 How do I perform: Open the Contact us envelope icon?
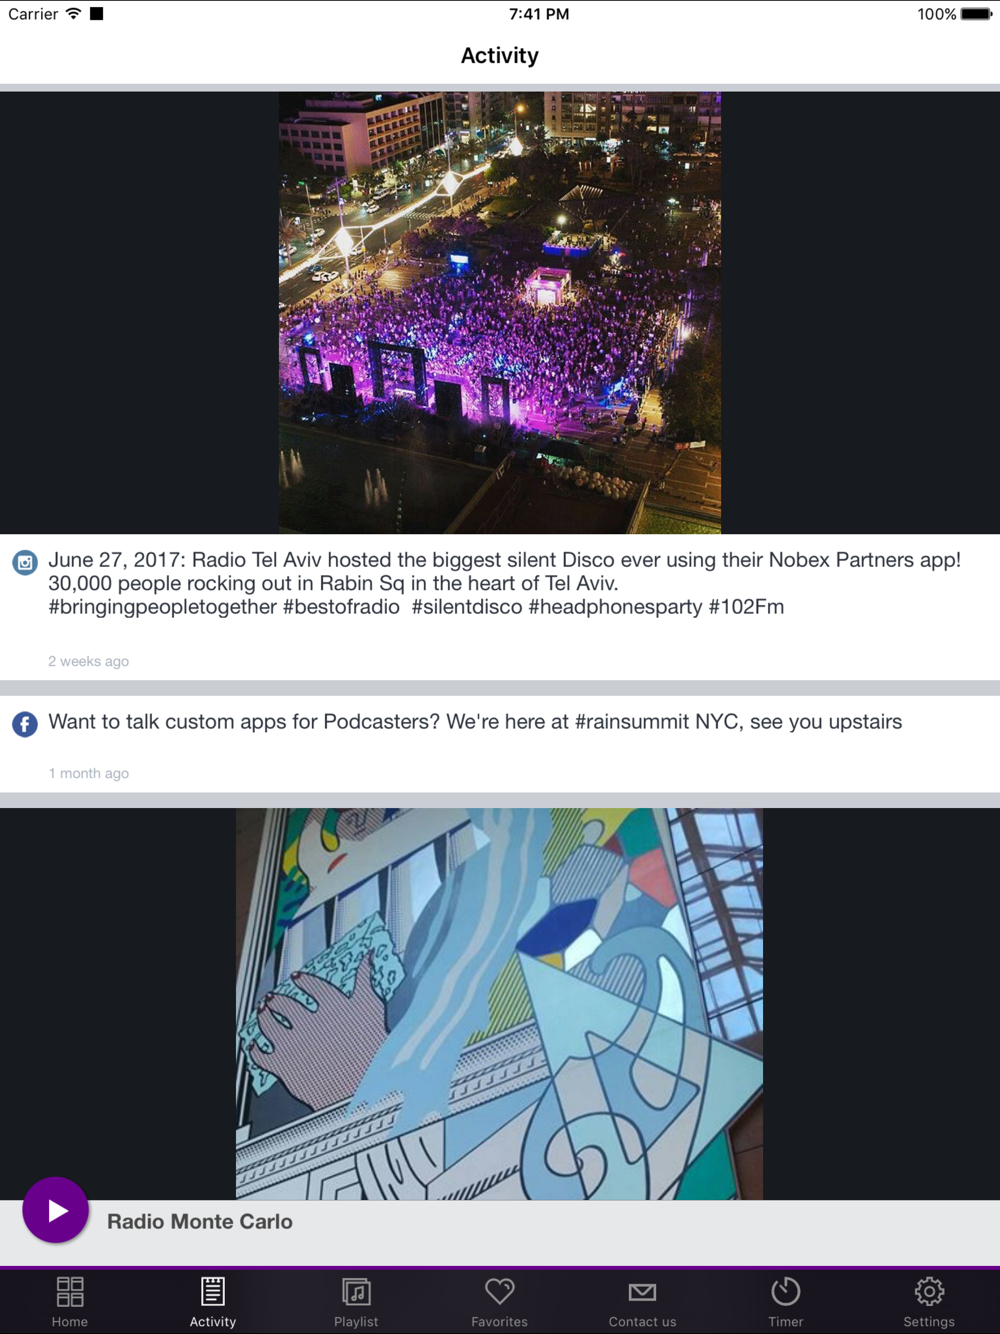(x=643, y=1292)
